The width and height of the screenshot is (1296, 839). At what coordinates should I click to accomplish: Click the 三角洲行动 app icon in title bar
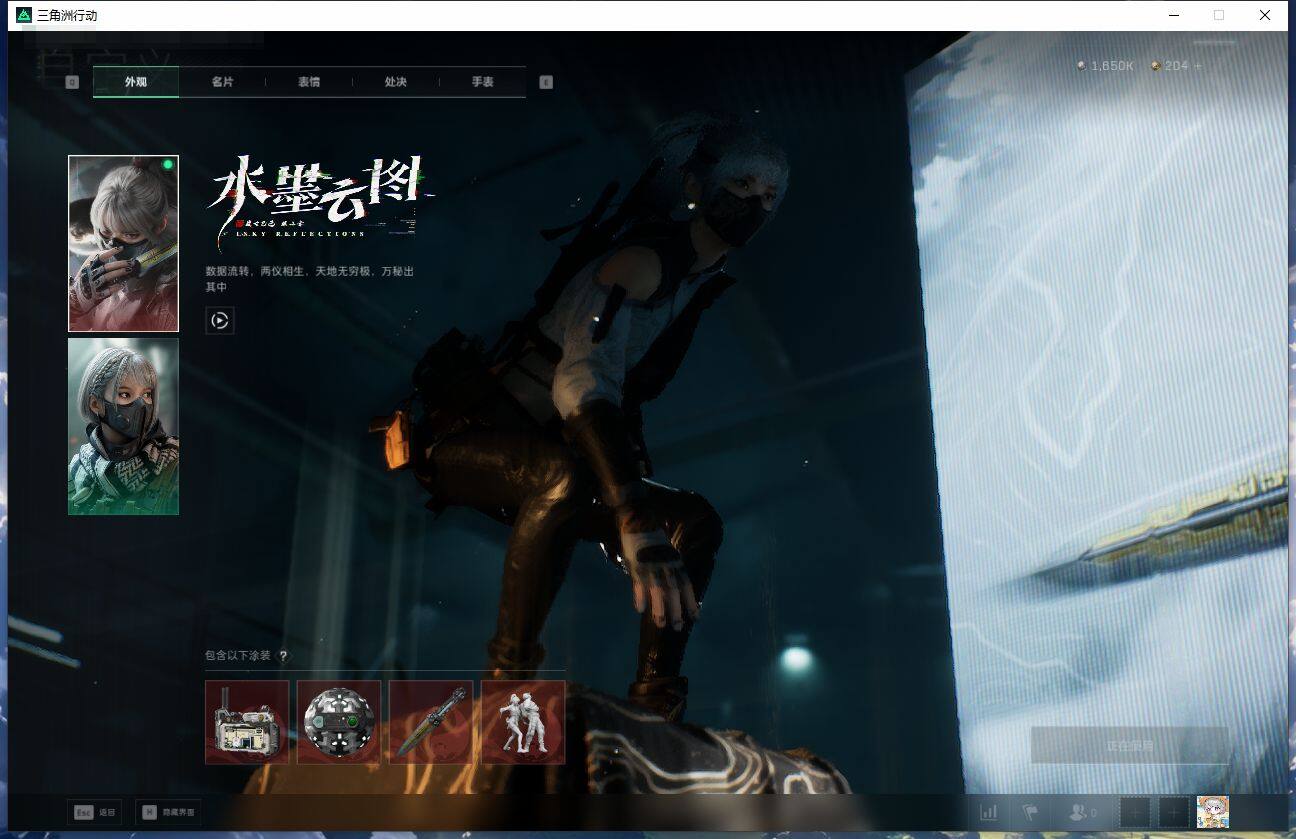coord(24,15)
